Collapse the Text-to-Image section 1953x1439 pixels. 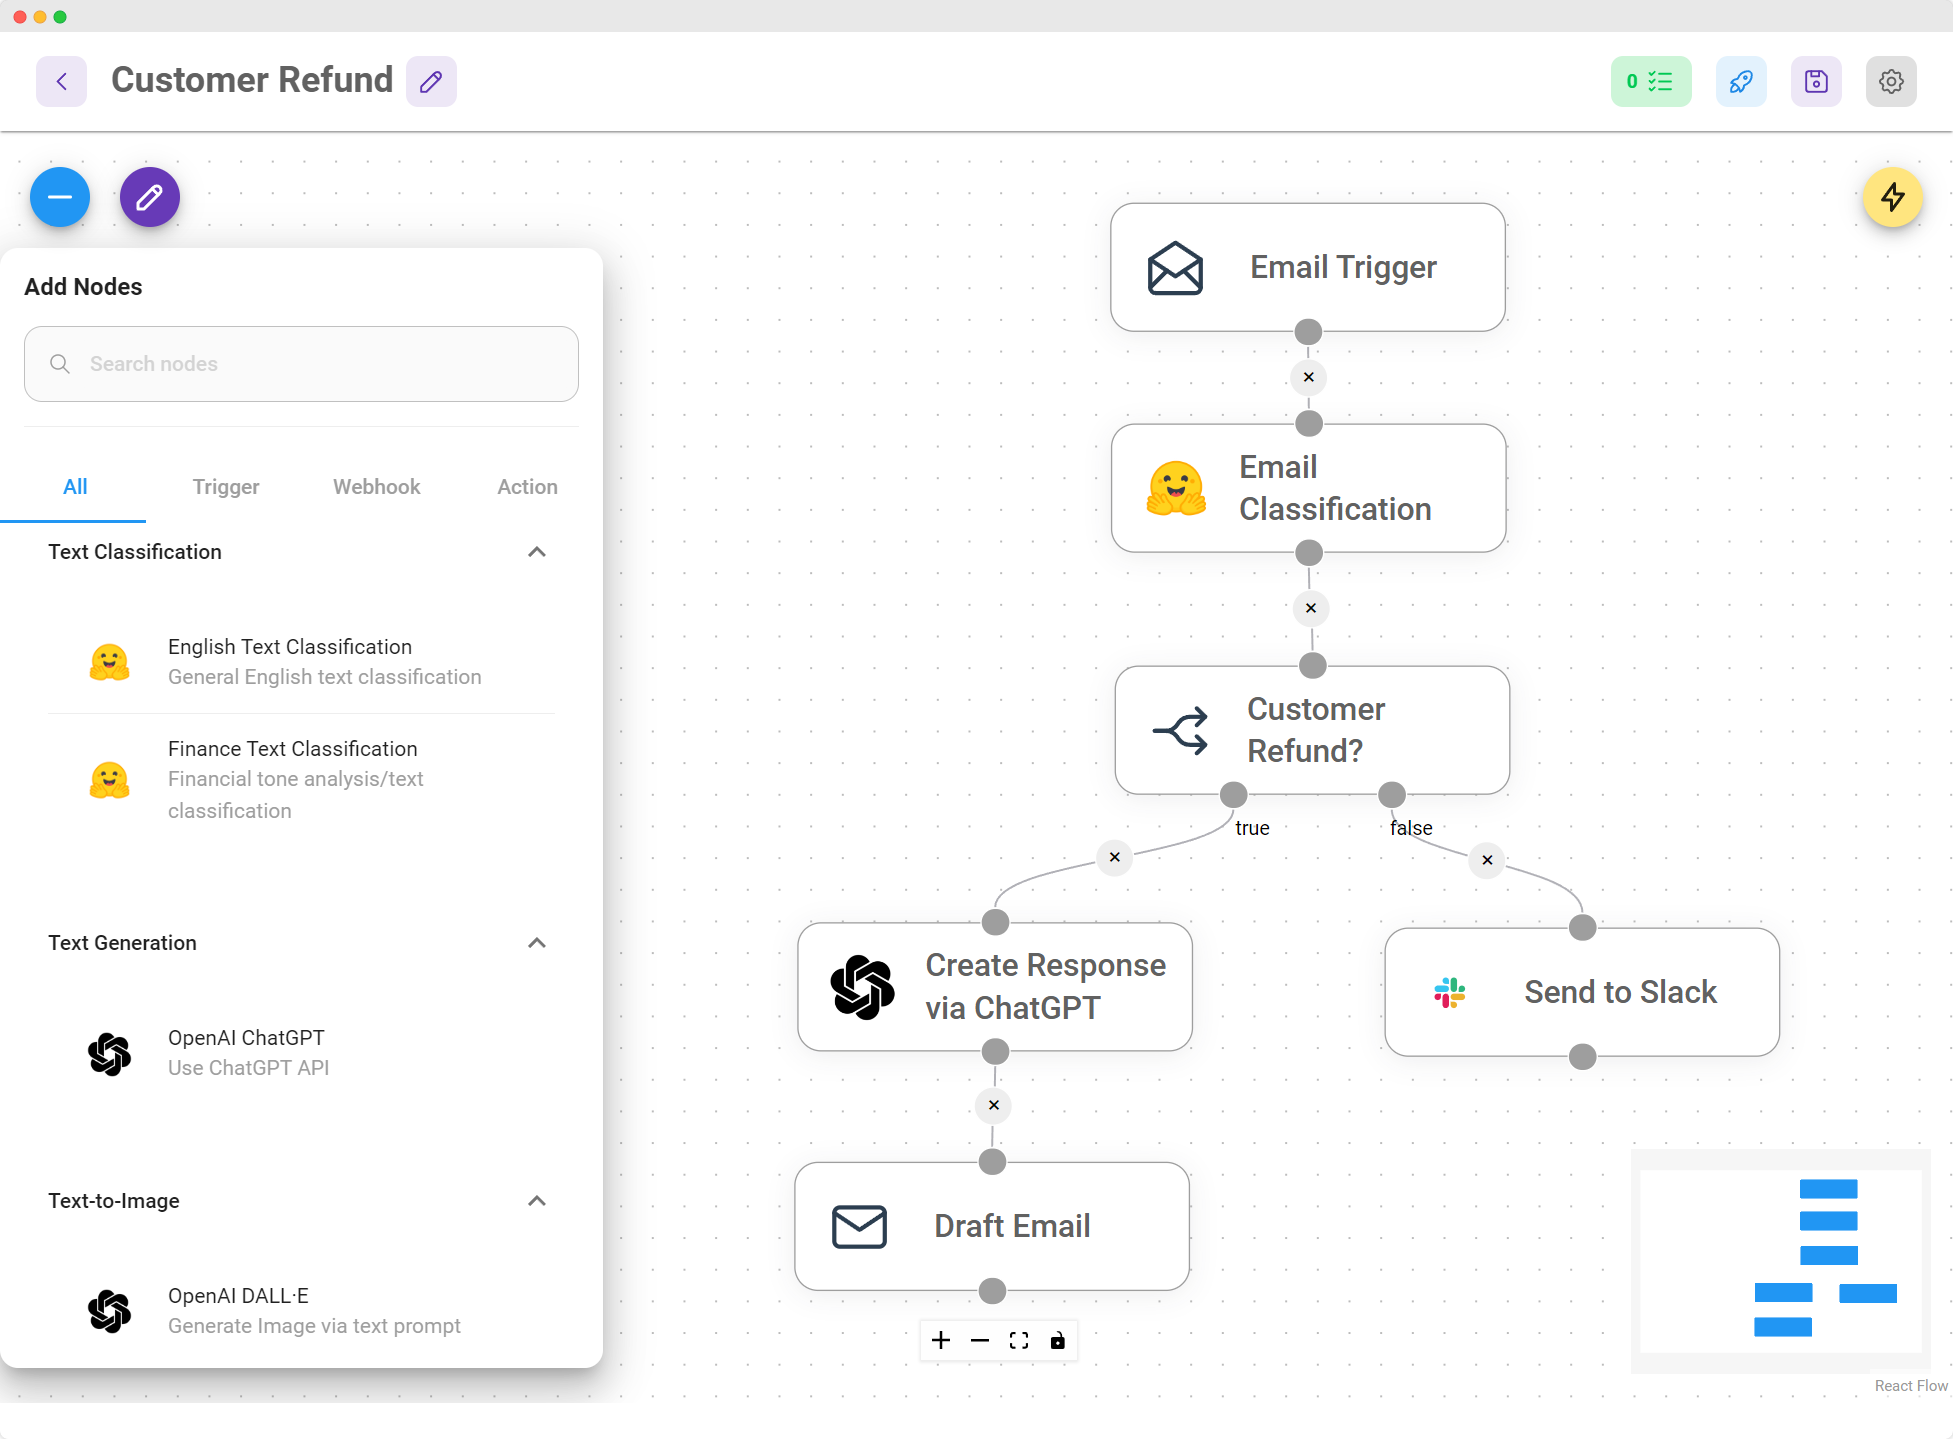point(537,1201)
